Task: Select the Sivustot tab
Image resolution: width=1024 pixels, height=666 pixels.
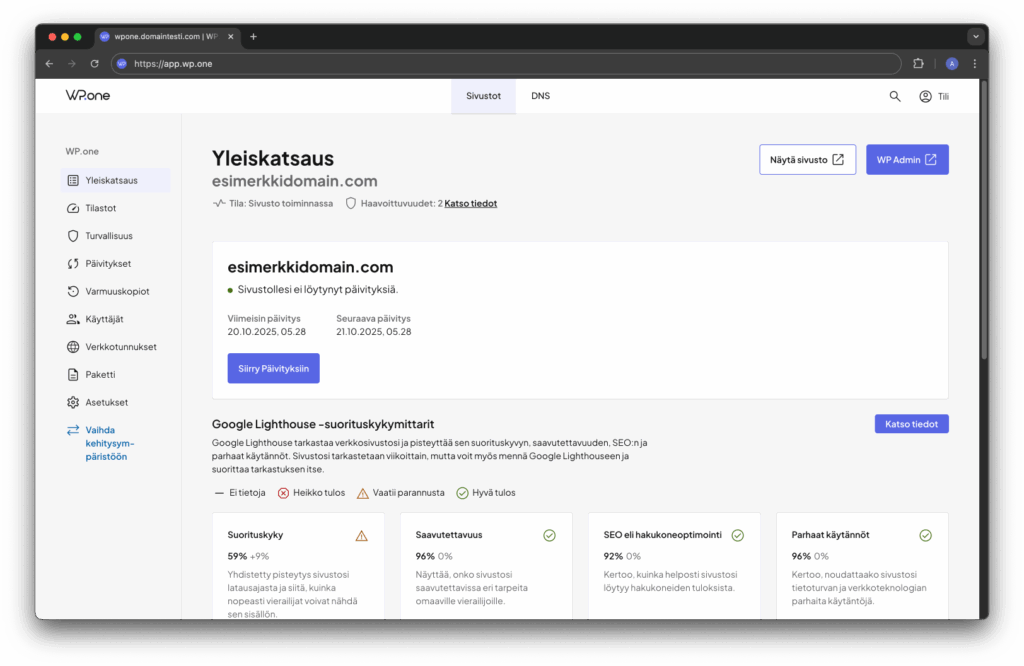Action: [483, 96]
